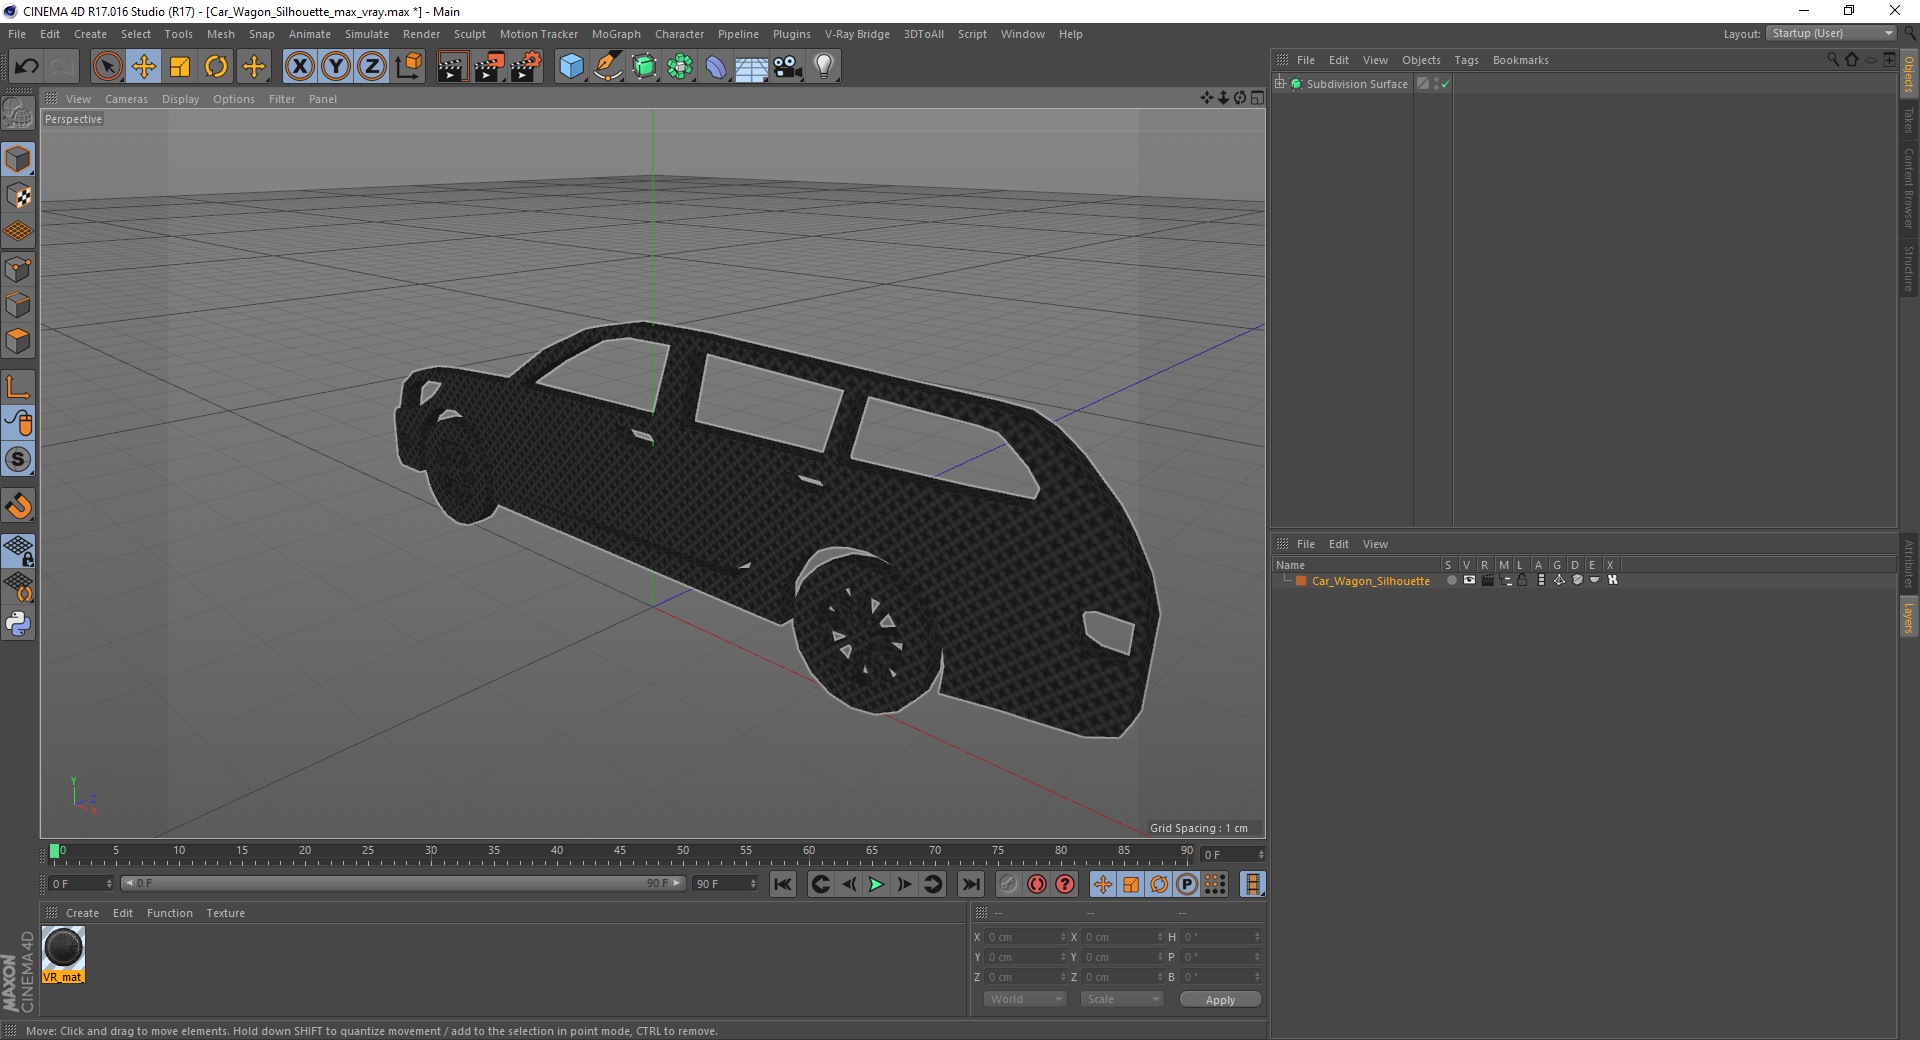Toggle Z axis lock
The width and height of the screenshot is (1920, 1040).
point(372,67)
